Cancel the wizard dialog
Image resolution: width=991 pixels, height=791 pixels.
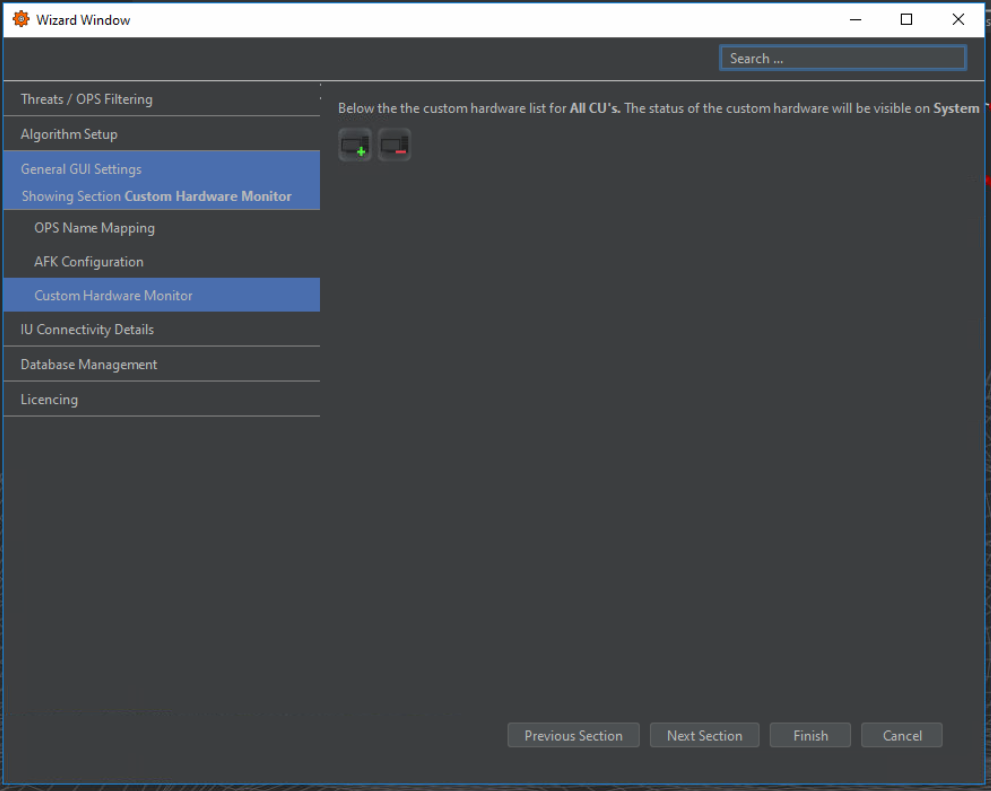point(901,735)
